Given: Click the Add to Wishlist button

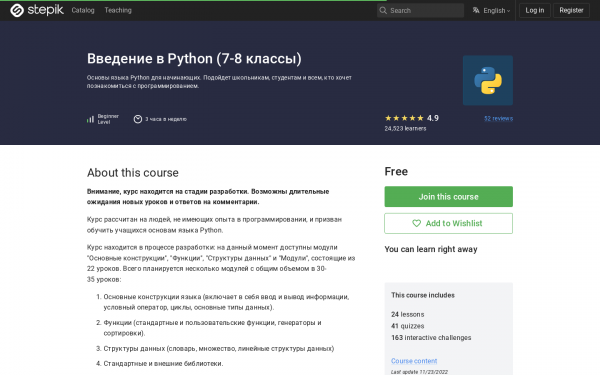Looking at the screenshot, I should click(x=448, y=223).
